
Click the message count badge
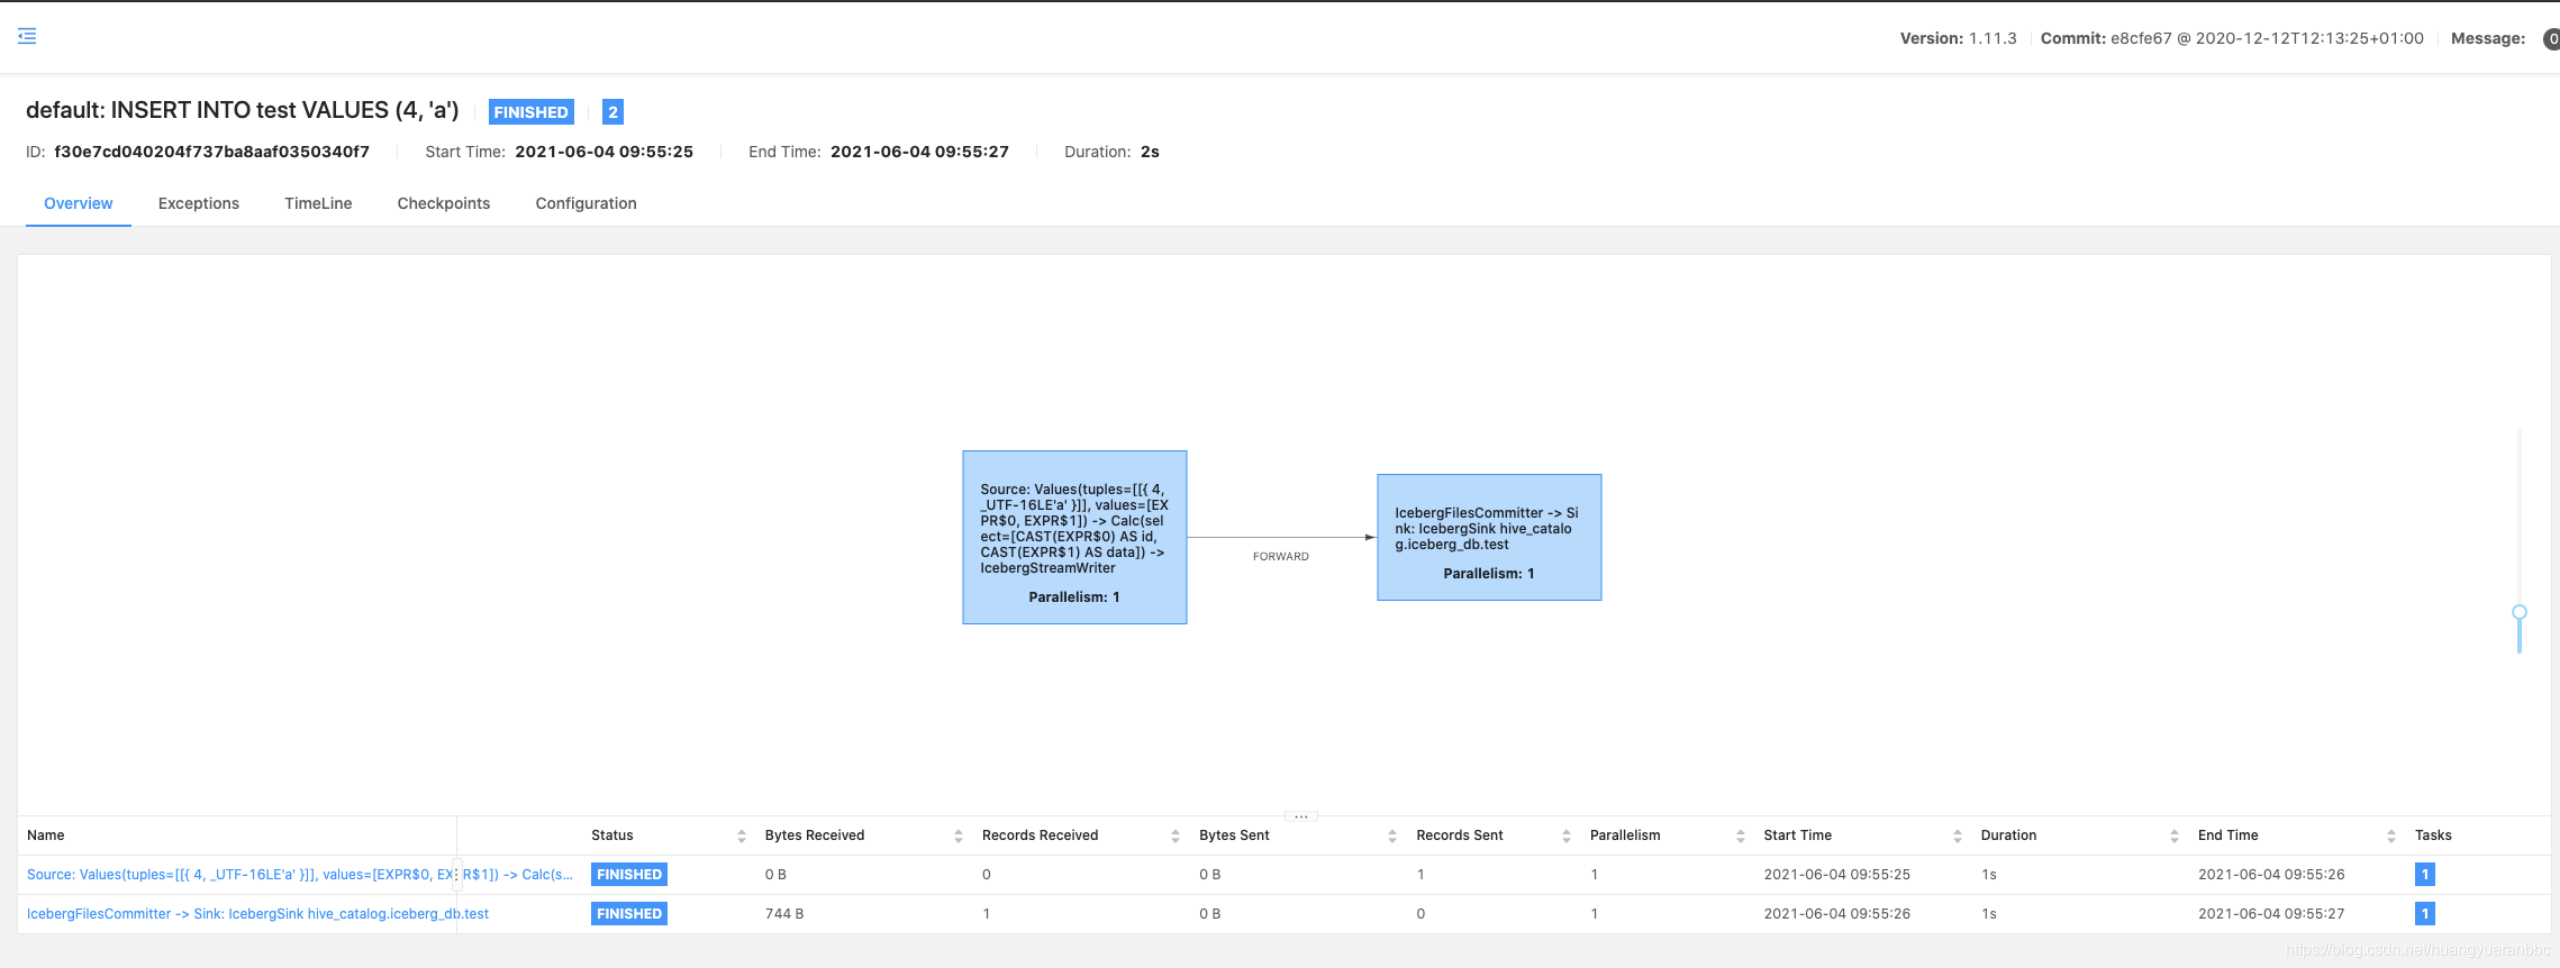click(2551, 38)
